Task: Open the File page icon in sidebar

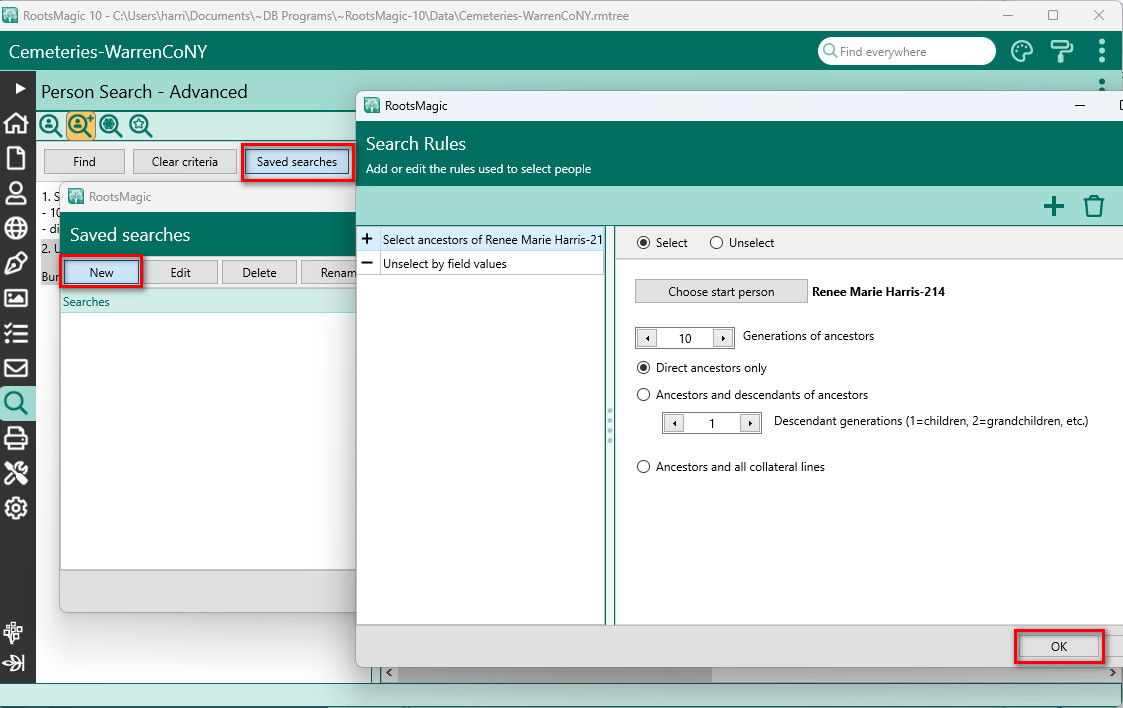Action: [16, 158]
